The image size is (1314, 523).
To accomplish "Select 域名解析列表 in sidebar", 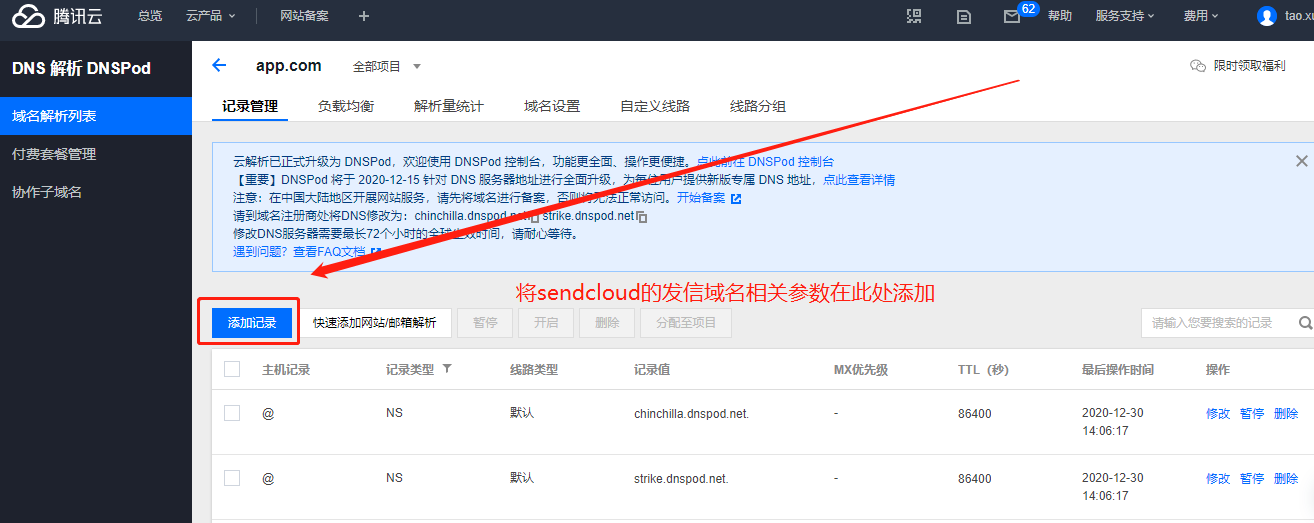I will 96,116.
